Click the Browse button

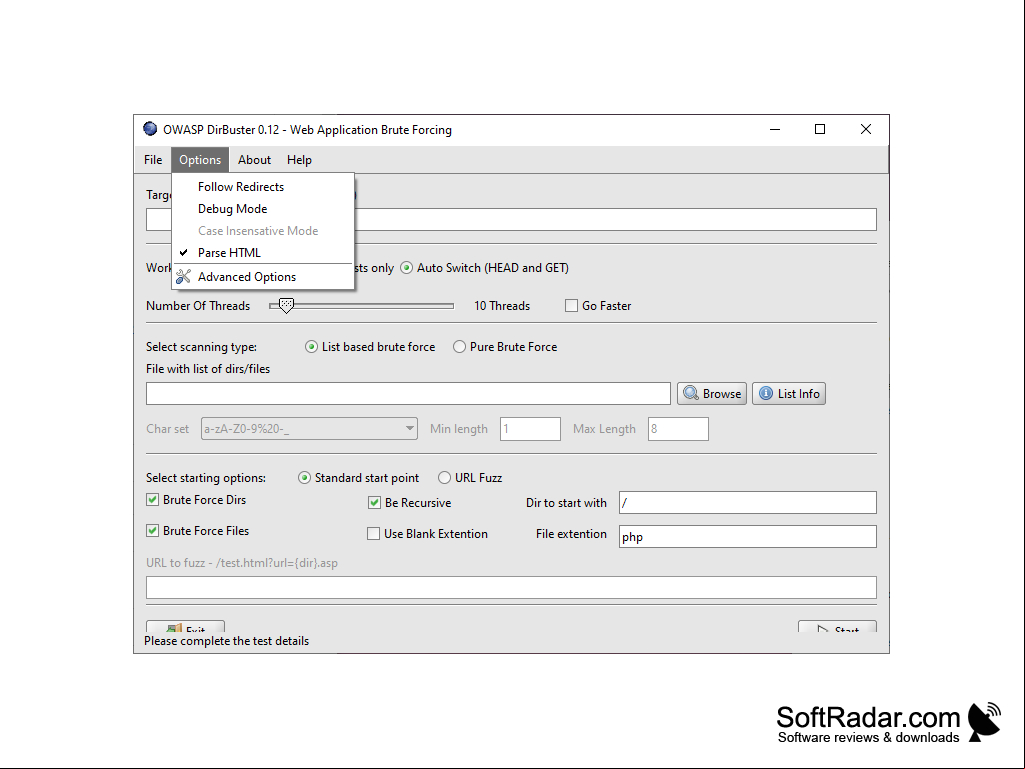[712, 394]
